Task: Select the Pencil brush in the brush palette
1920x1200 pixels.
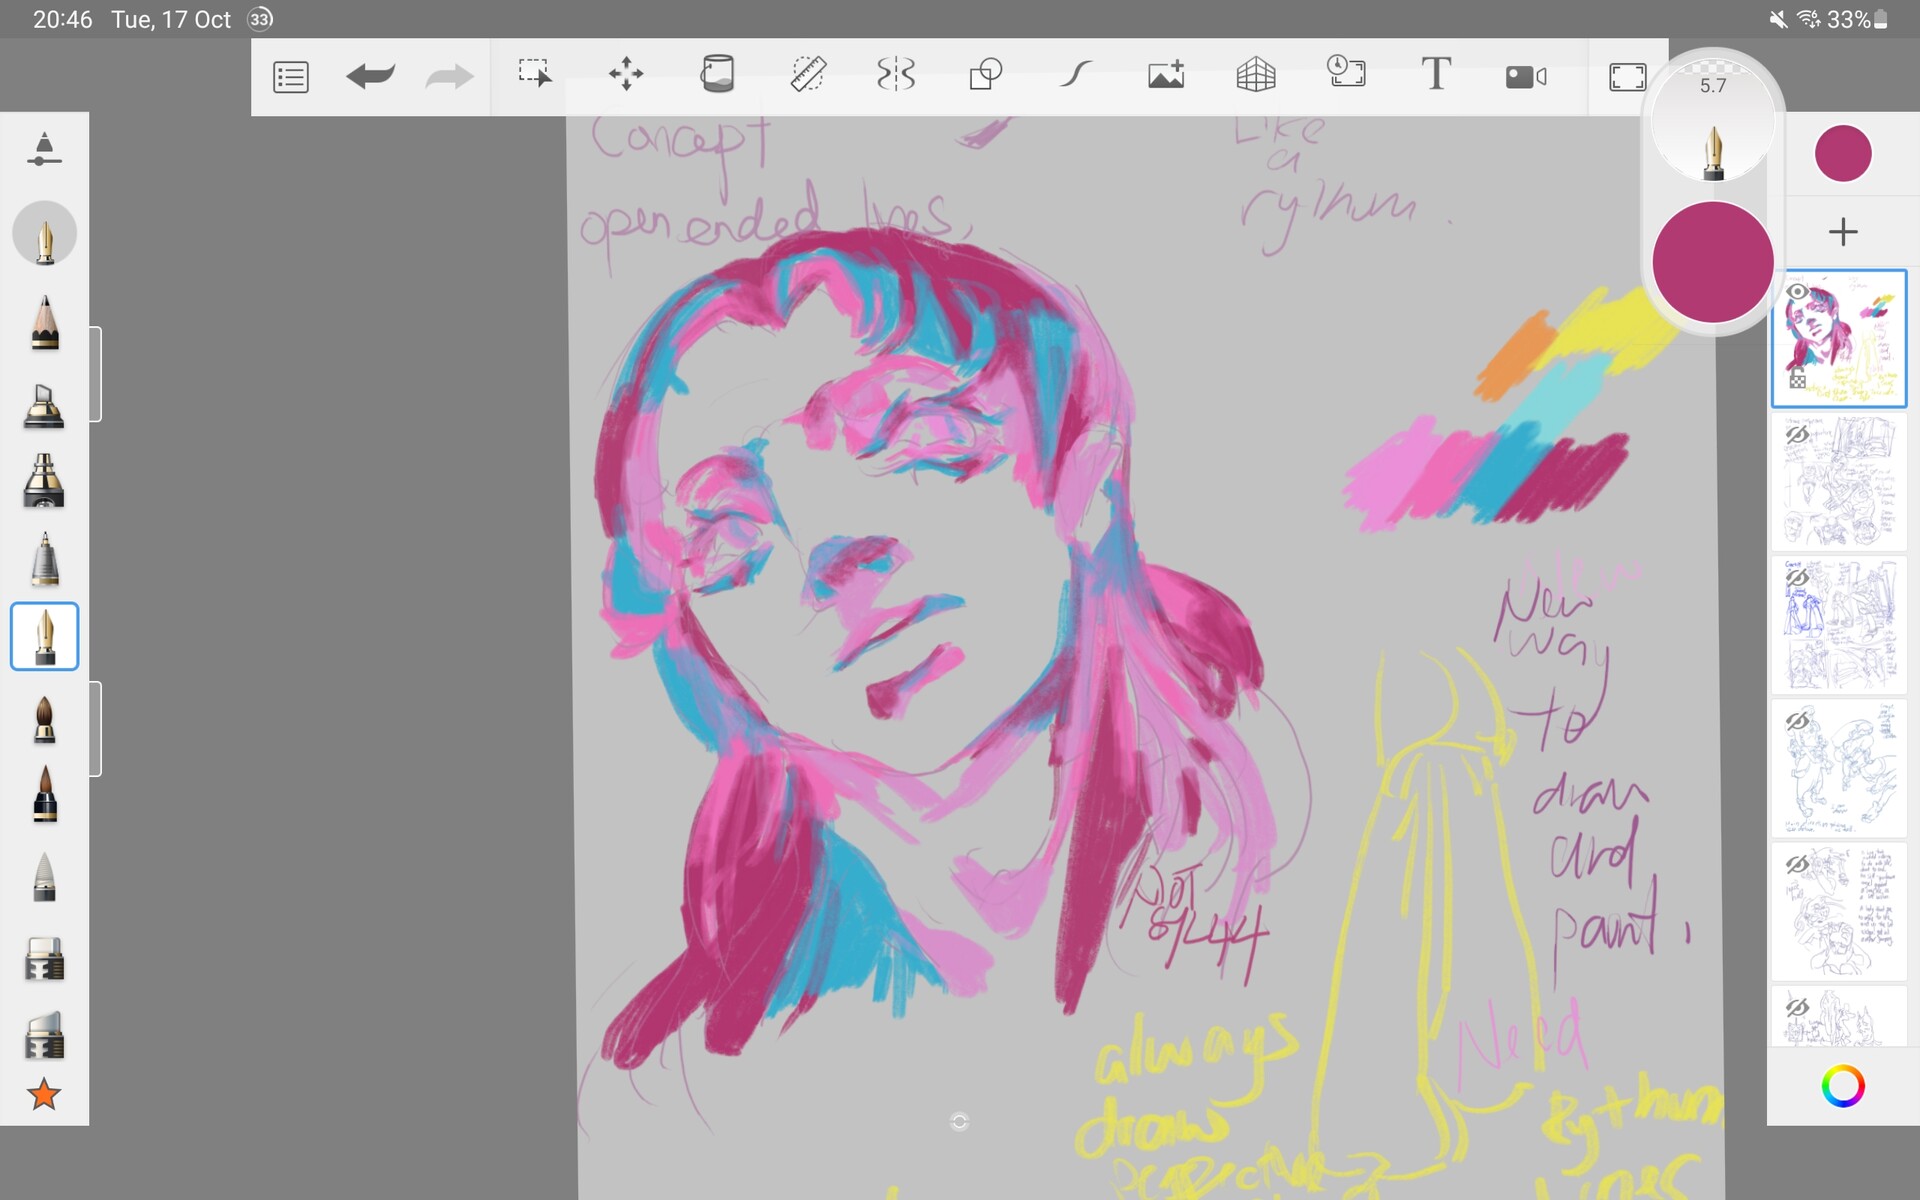Action: [x=44, y=322]
